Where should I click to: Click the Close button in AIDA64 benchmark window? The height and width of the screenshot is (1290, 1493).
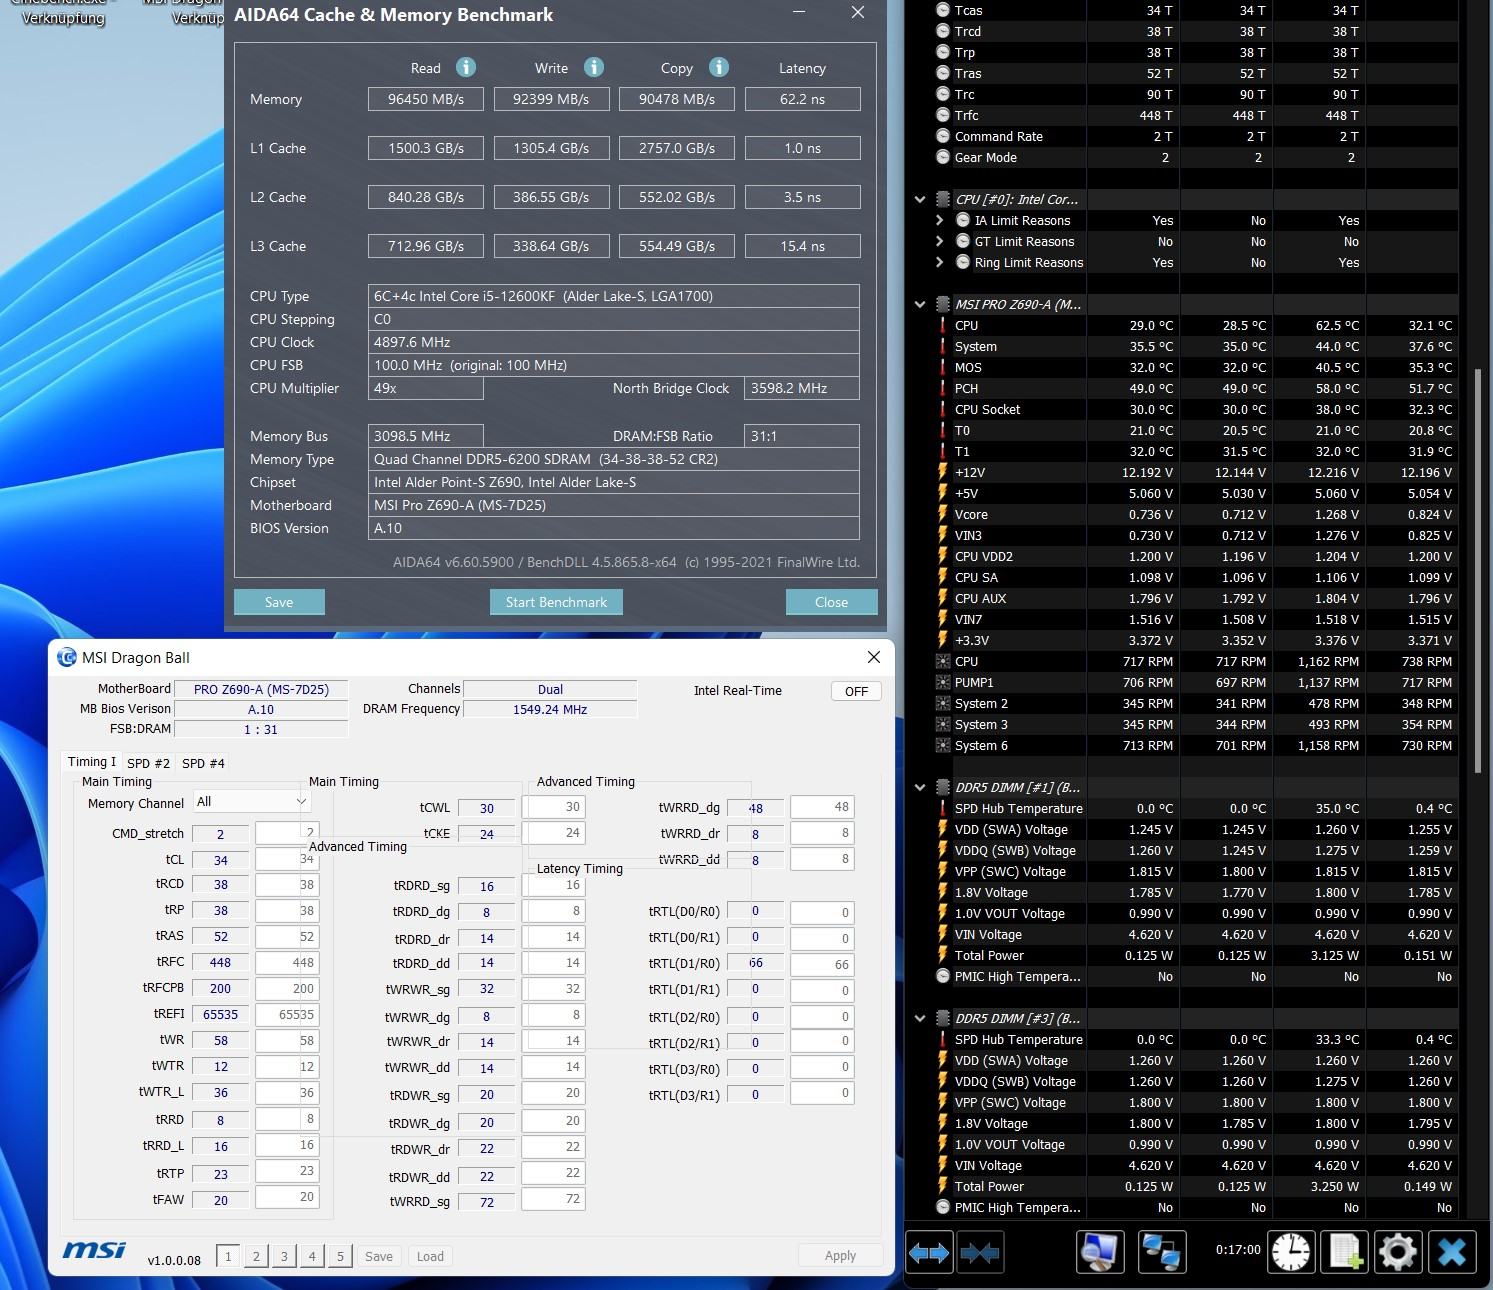pyautogui.click(x=831, y=602)
